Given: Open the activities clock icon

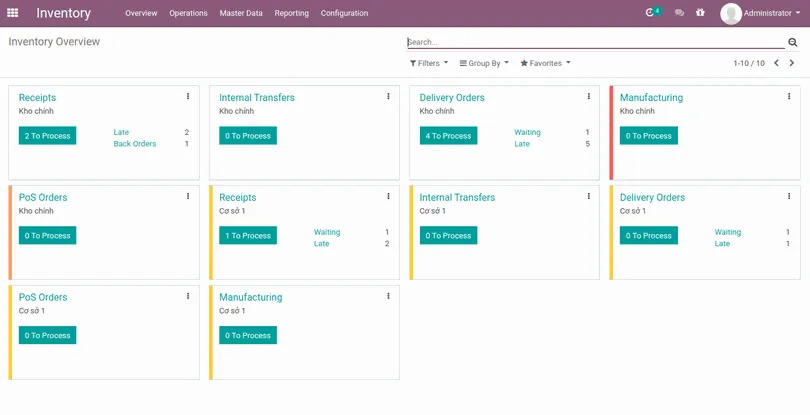Looking at the screenshot, I should click(x=650, y=13).
